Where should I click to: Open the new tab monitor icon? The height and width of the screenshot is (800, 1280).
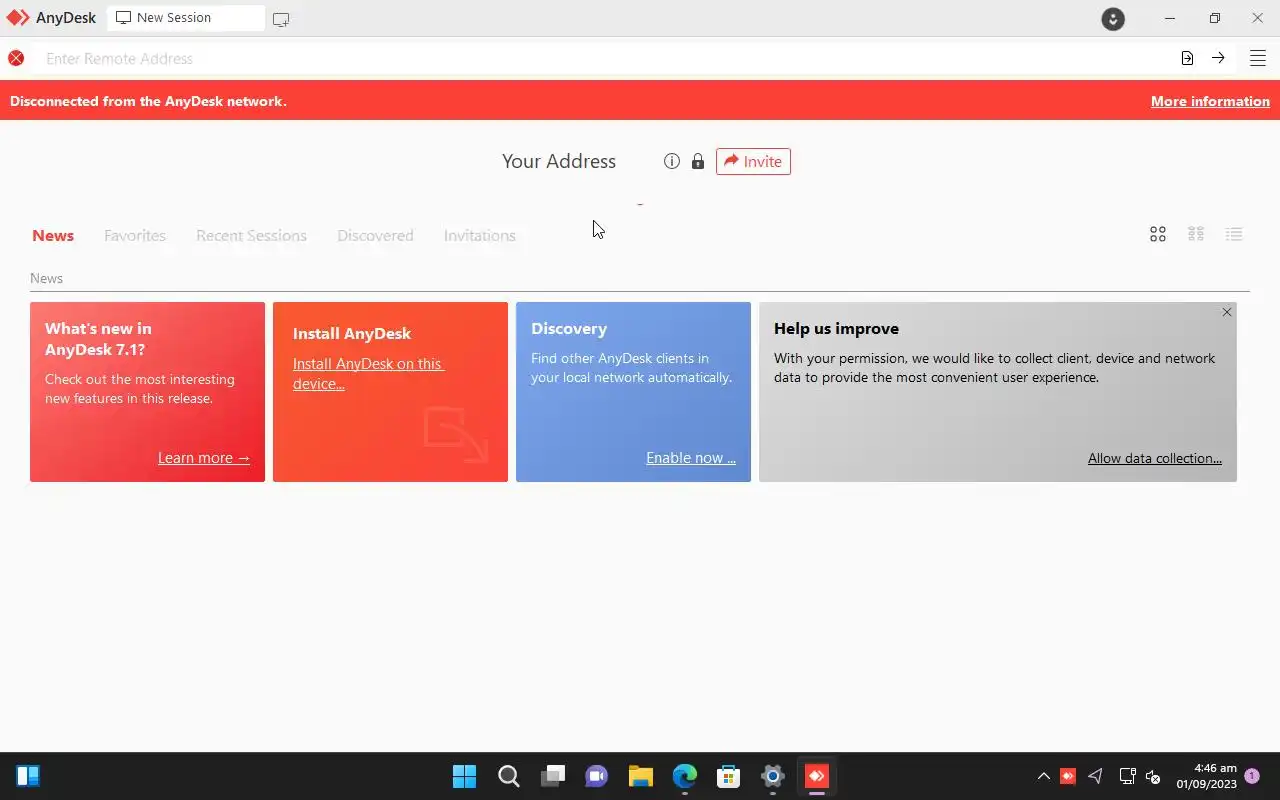point(281,19)
